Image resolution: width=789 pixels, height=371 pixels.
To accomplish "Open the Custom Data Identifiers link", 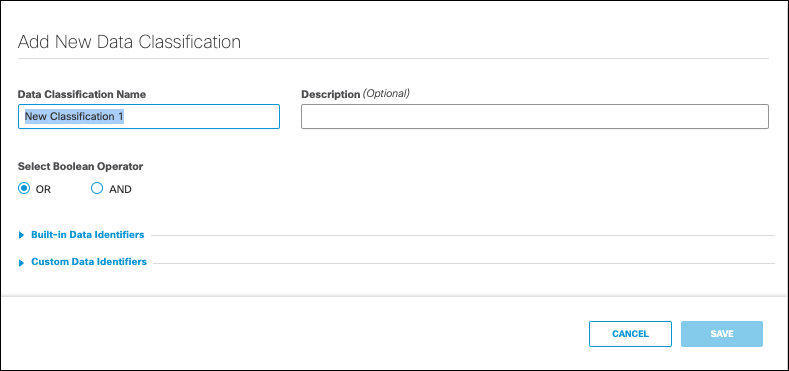I will click(89, 262).
